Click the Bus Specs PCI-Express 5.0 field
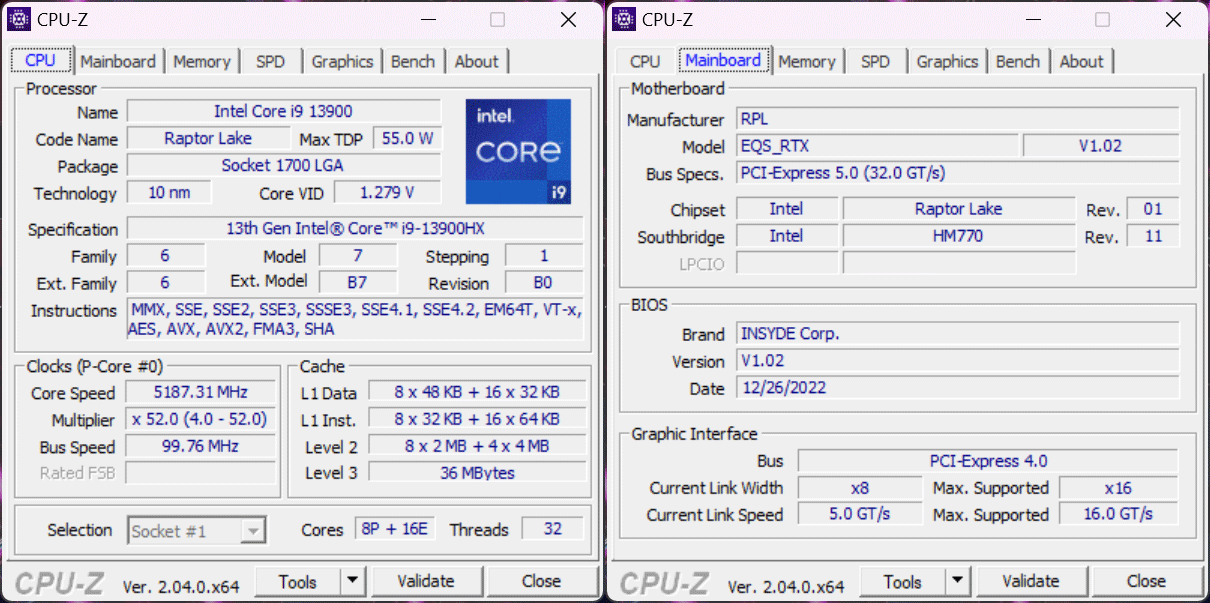 tap(957, 173)
